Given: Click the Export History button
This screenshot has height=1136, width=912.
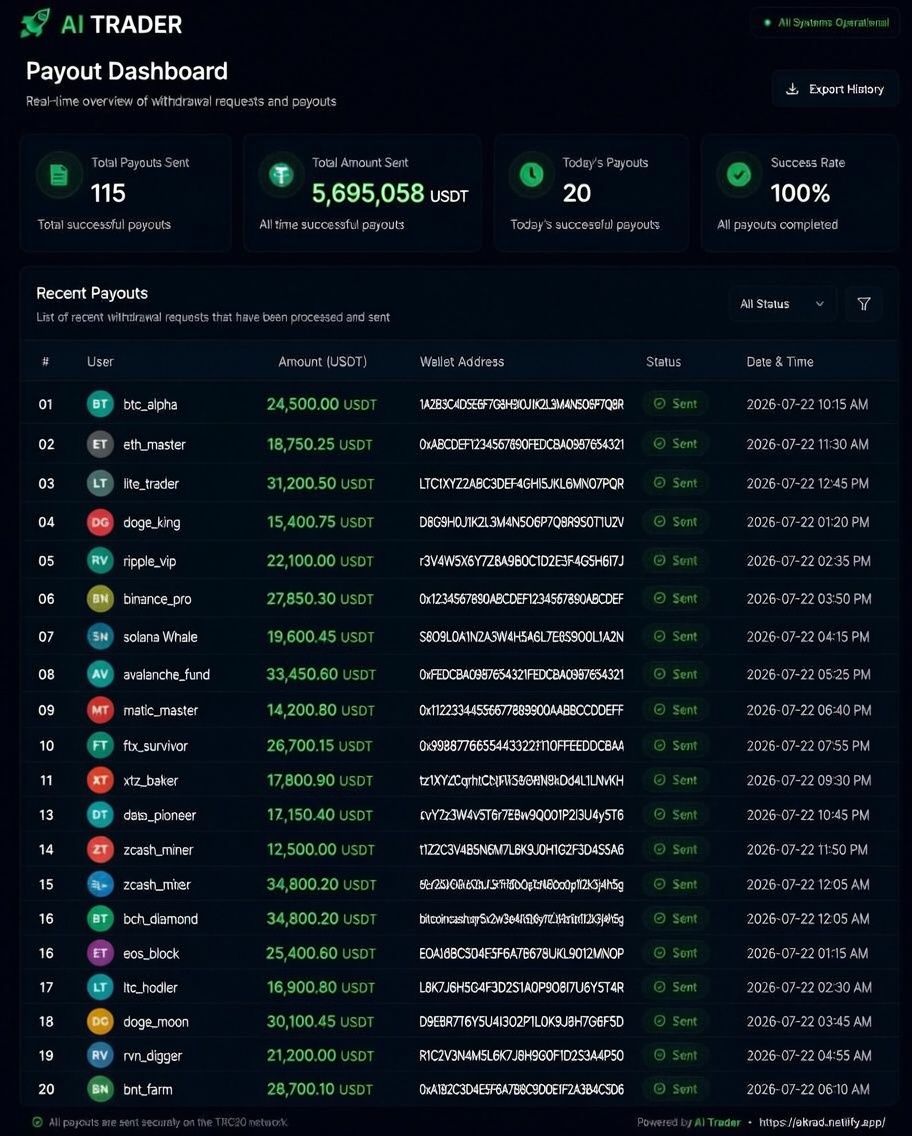Looking at the screenshot, I should click(x=834, y=89).
